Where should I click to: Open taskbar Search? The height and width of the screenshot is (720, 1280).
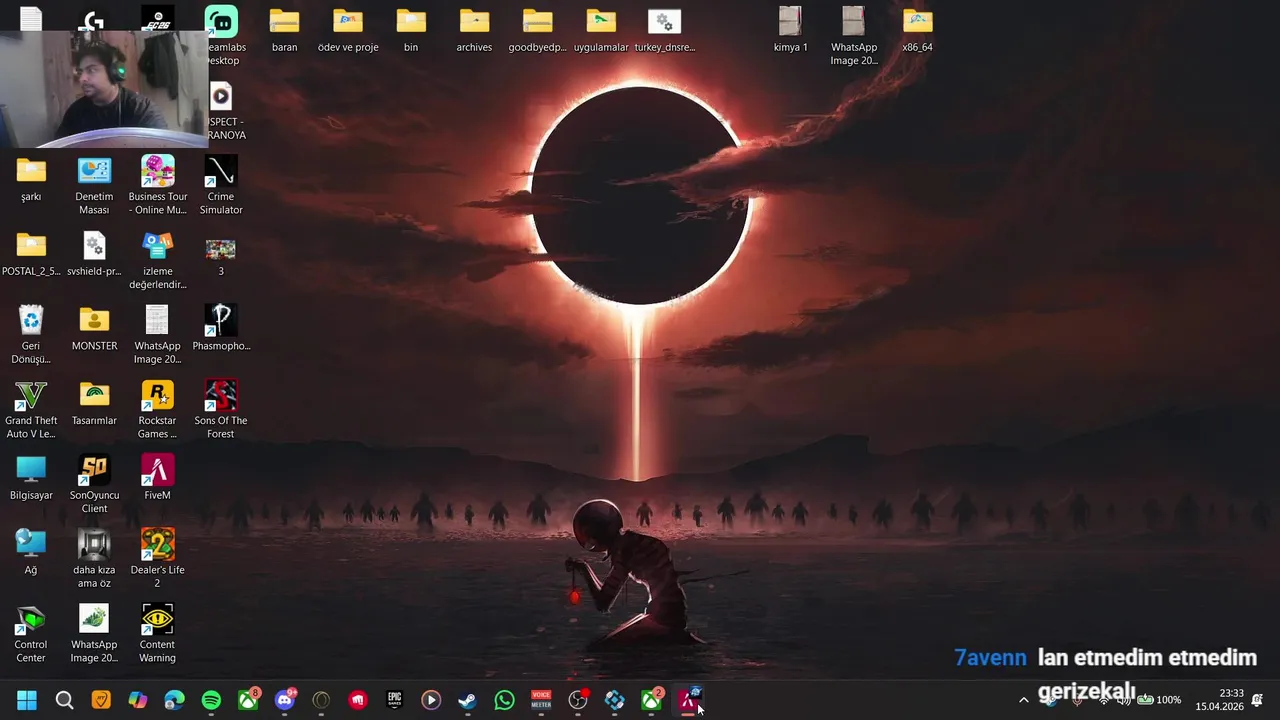click(64, 700)
